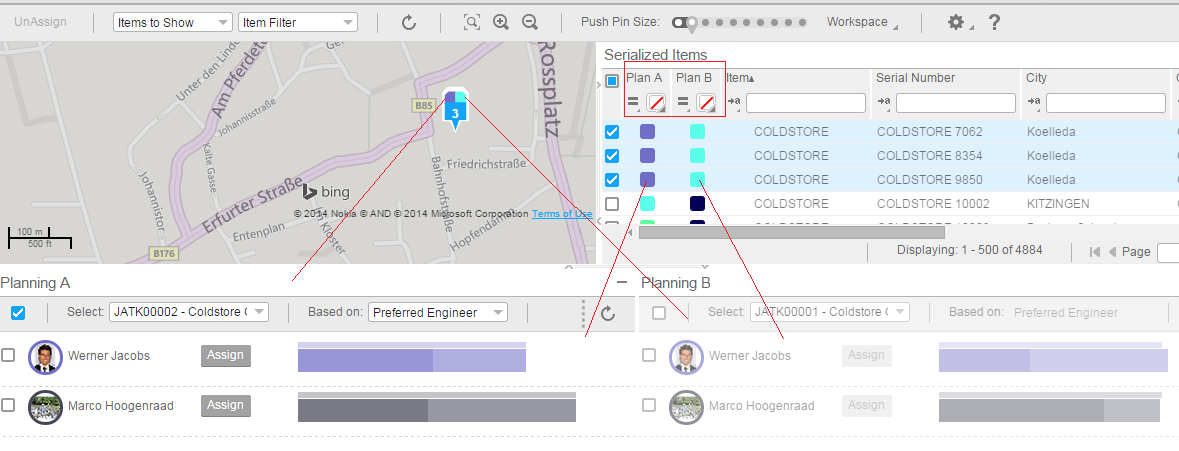
Task: Click the help question mark icon
Action: pos(994,22)
